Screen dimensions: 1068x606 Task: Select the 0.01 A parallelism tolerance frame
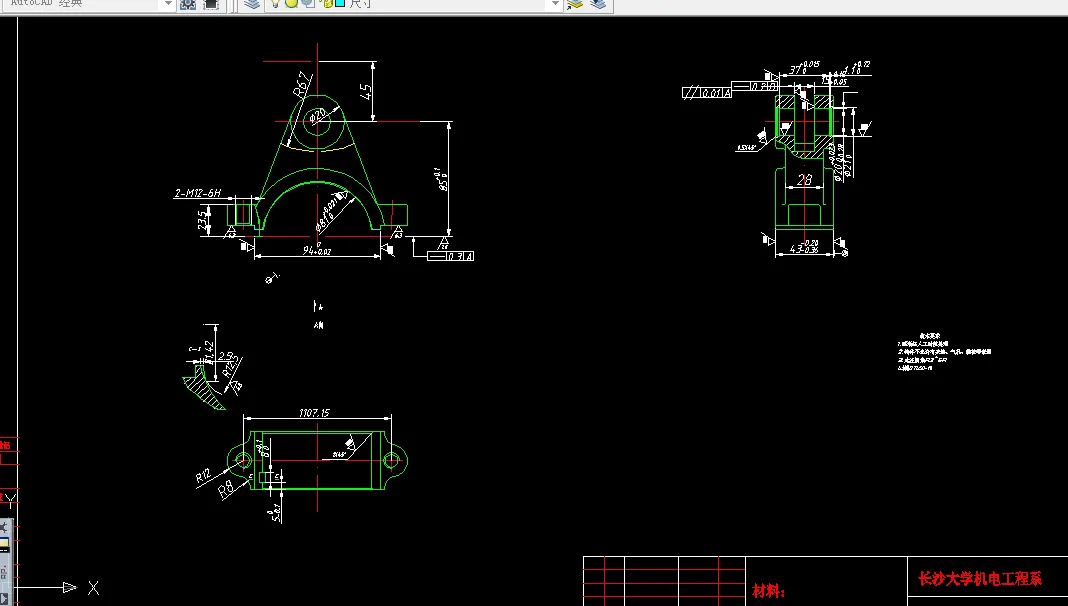point(707,93)
